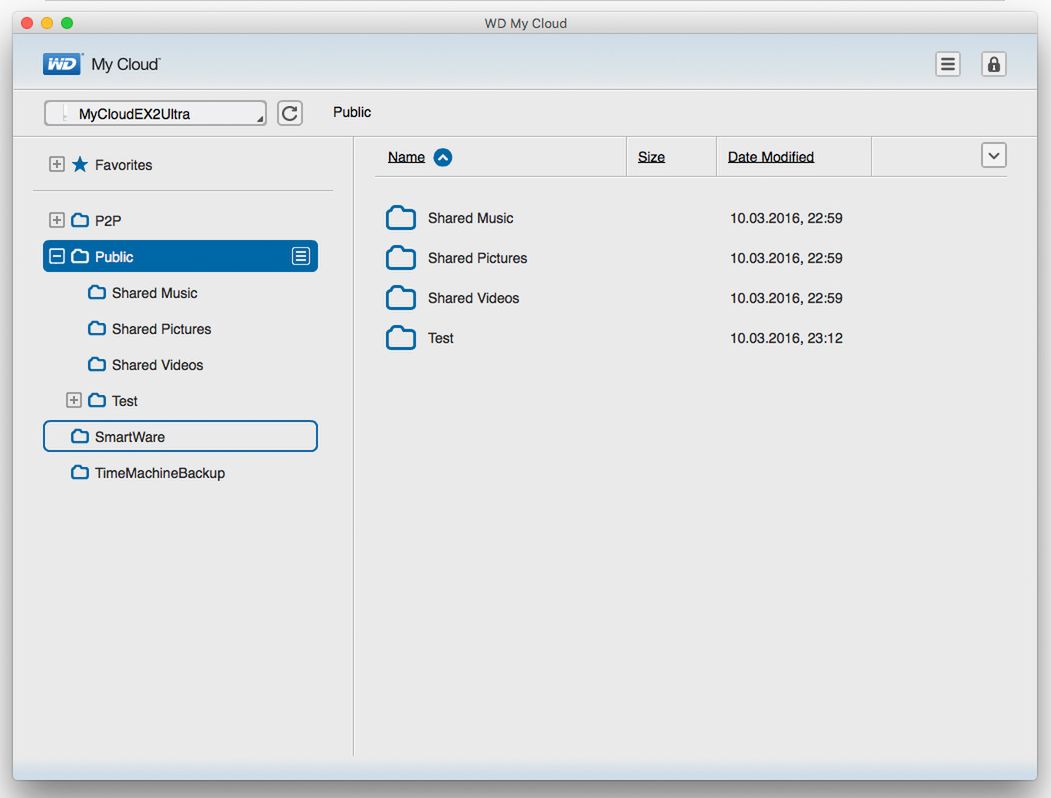
Task: Open the column options dropdown chevron
Action: click(993, 155)
